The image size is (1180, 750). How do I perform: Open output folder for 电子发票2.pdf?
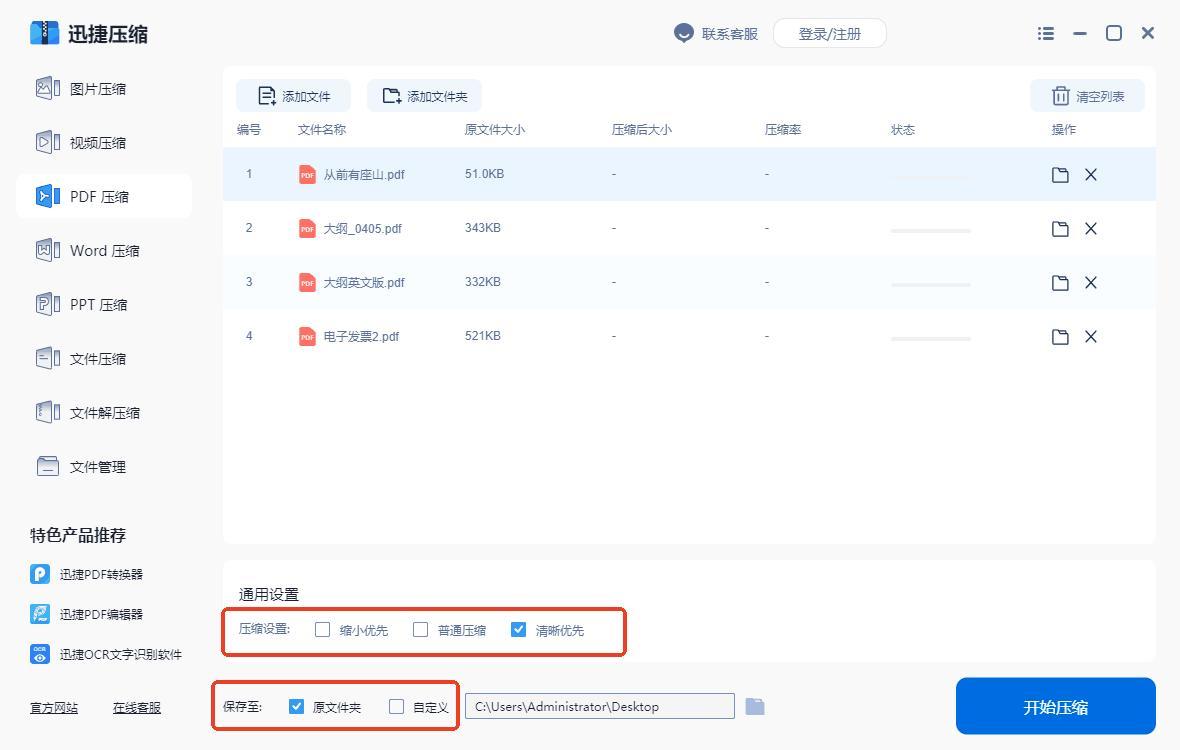point(1060,337)
